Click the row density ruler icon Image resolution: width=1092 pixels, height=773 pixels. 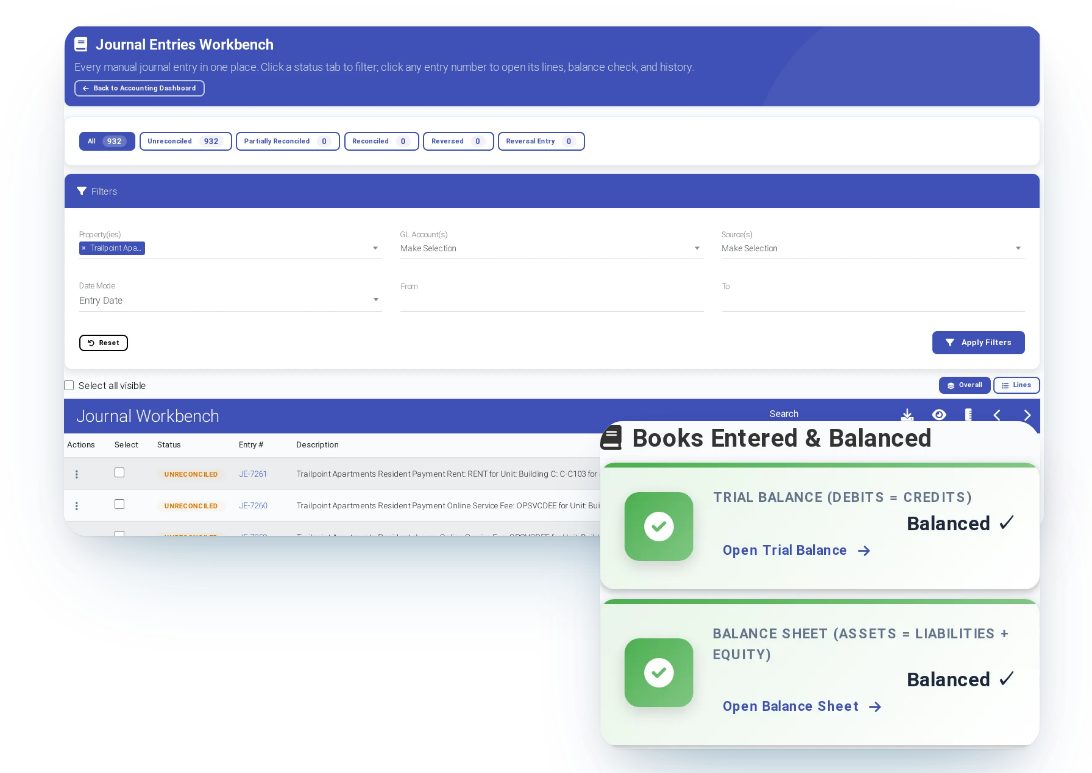point(968,415)
